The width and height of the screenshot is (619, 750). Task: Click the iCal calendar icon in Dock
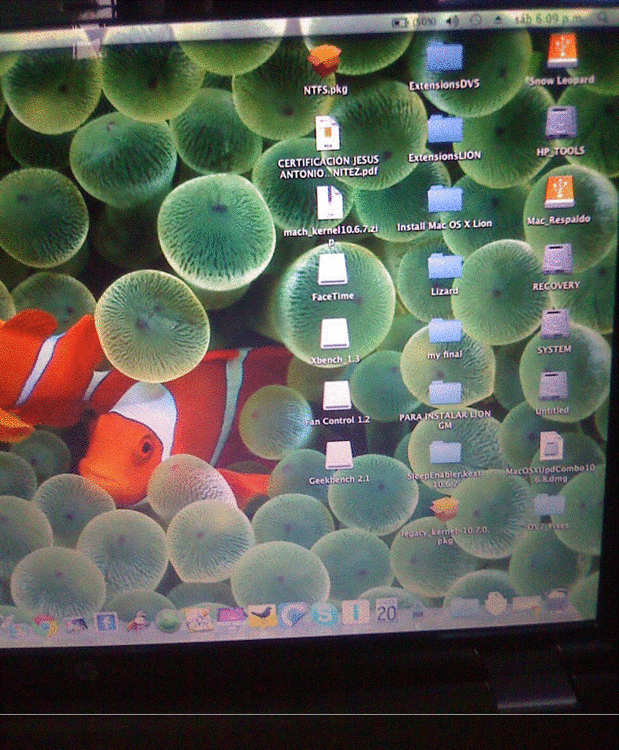tap(386, 612)
